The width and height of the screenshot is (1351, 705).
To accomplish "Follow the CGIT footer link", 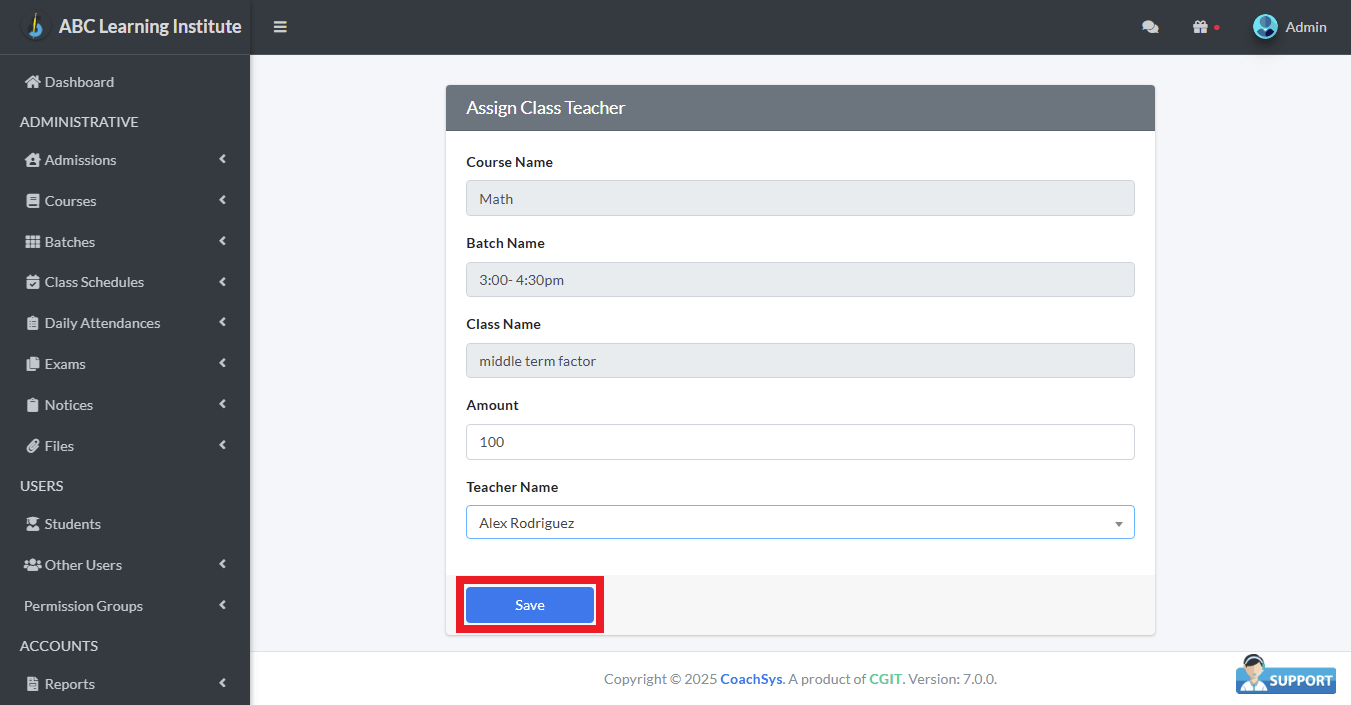I will pyautogui.click(x=886, y=679).
